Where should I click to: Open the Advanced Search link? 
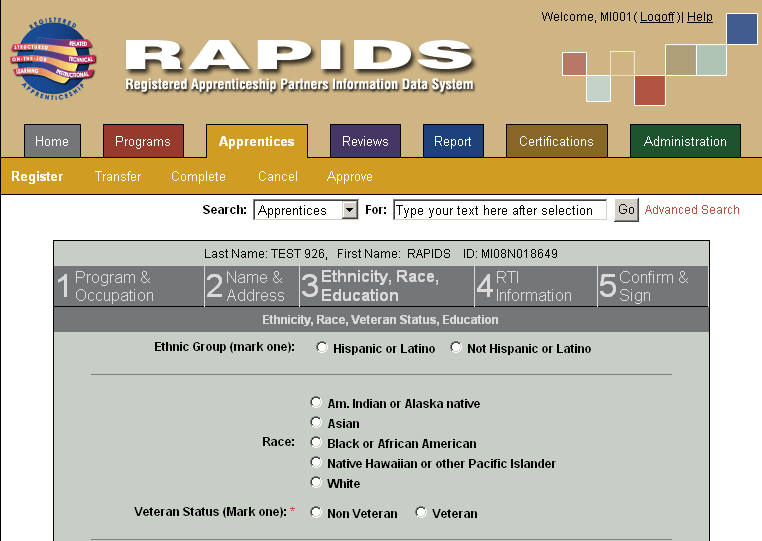click(x=692, y=210)
